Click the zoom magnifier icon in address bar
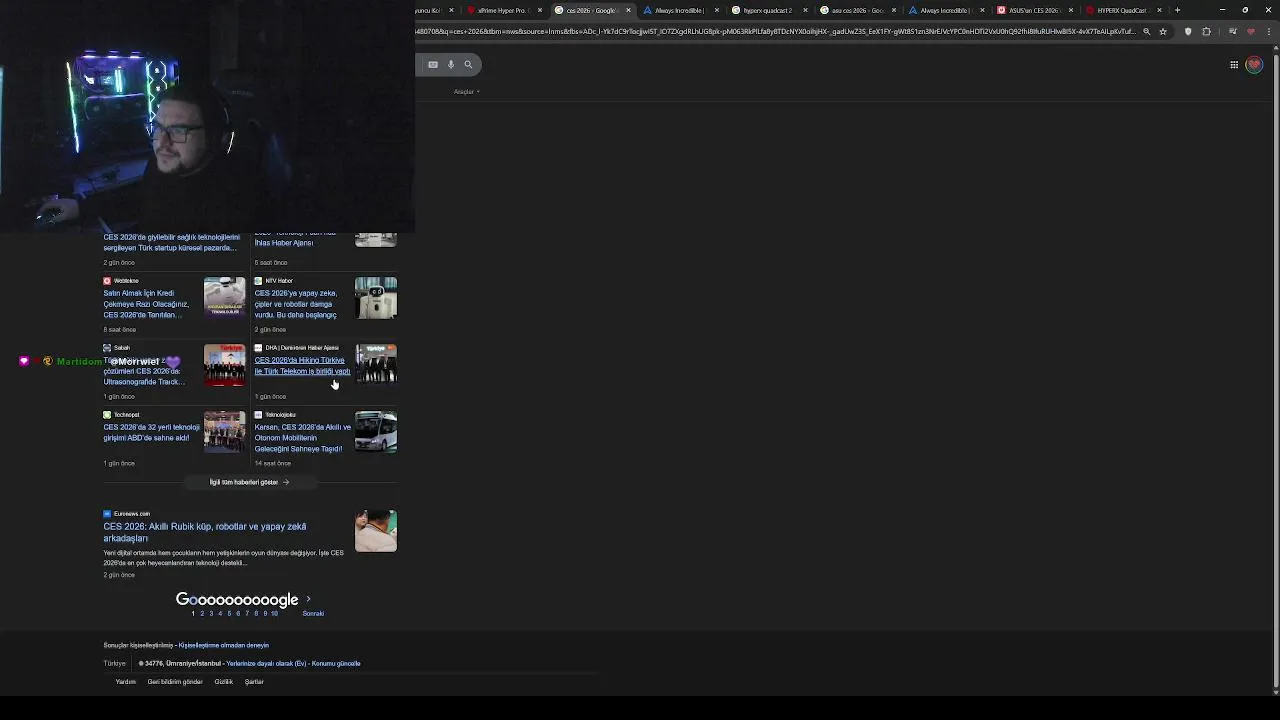Screen dimensions: 1280x720 [1147, 32]
